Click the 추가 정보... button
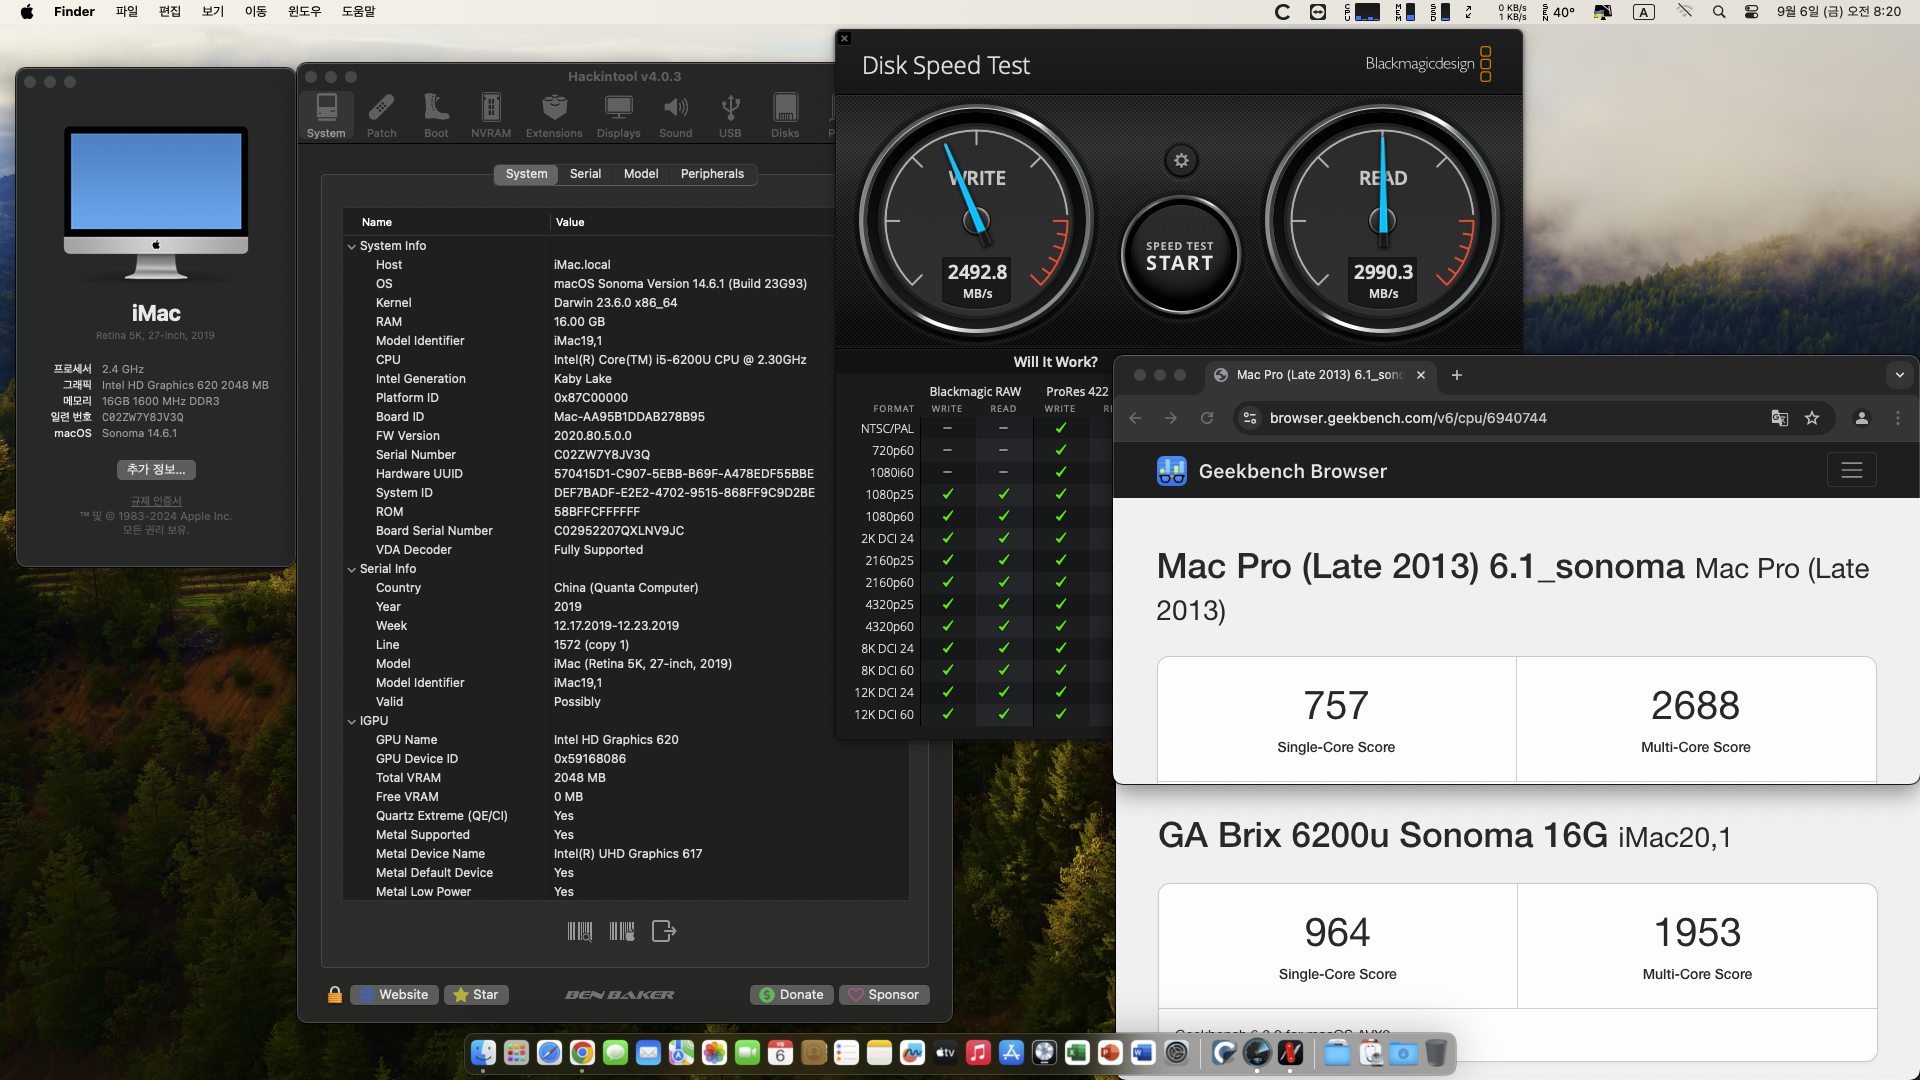Screen dimensions: 1920x1080 click(x=156, y=469)
